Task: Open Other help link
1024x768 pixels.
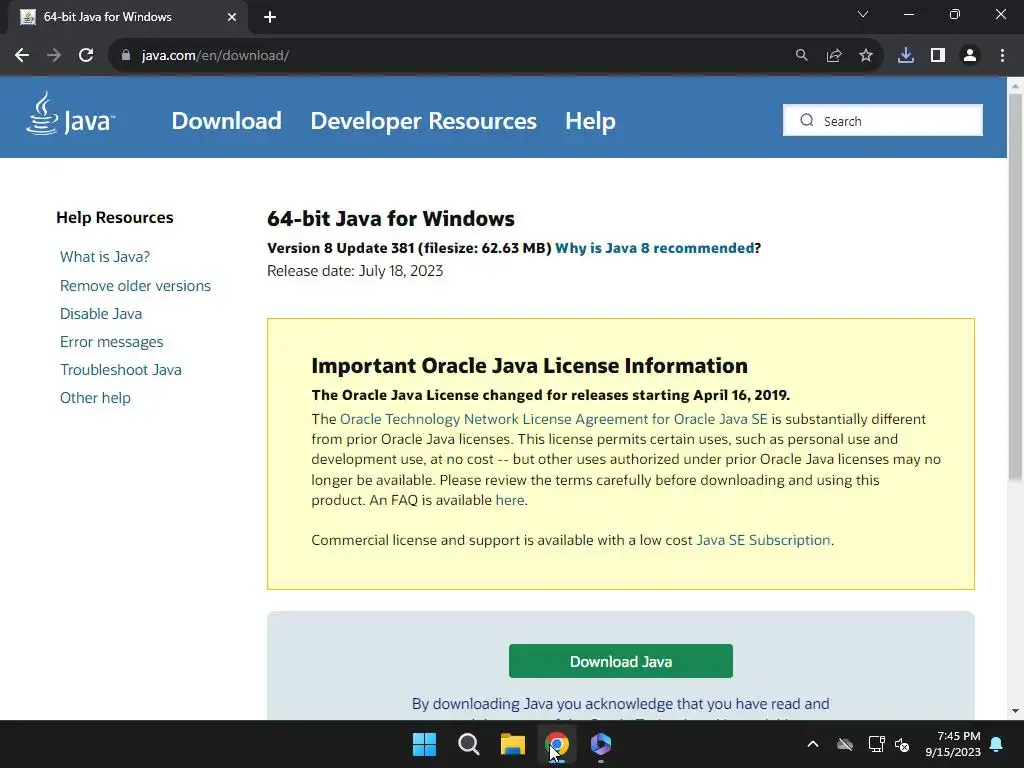Action: point(95,398)
